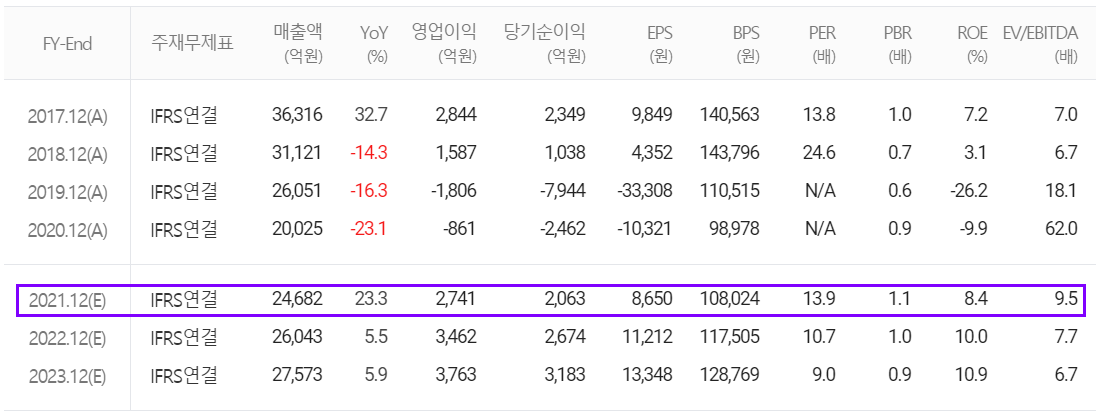Click operating profit 2,844 for 2017
This screenshot has height=414, width=1102.
click(457, 115)
